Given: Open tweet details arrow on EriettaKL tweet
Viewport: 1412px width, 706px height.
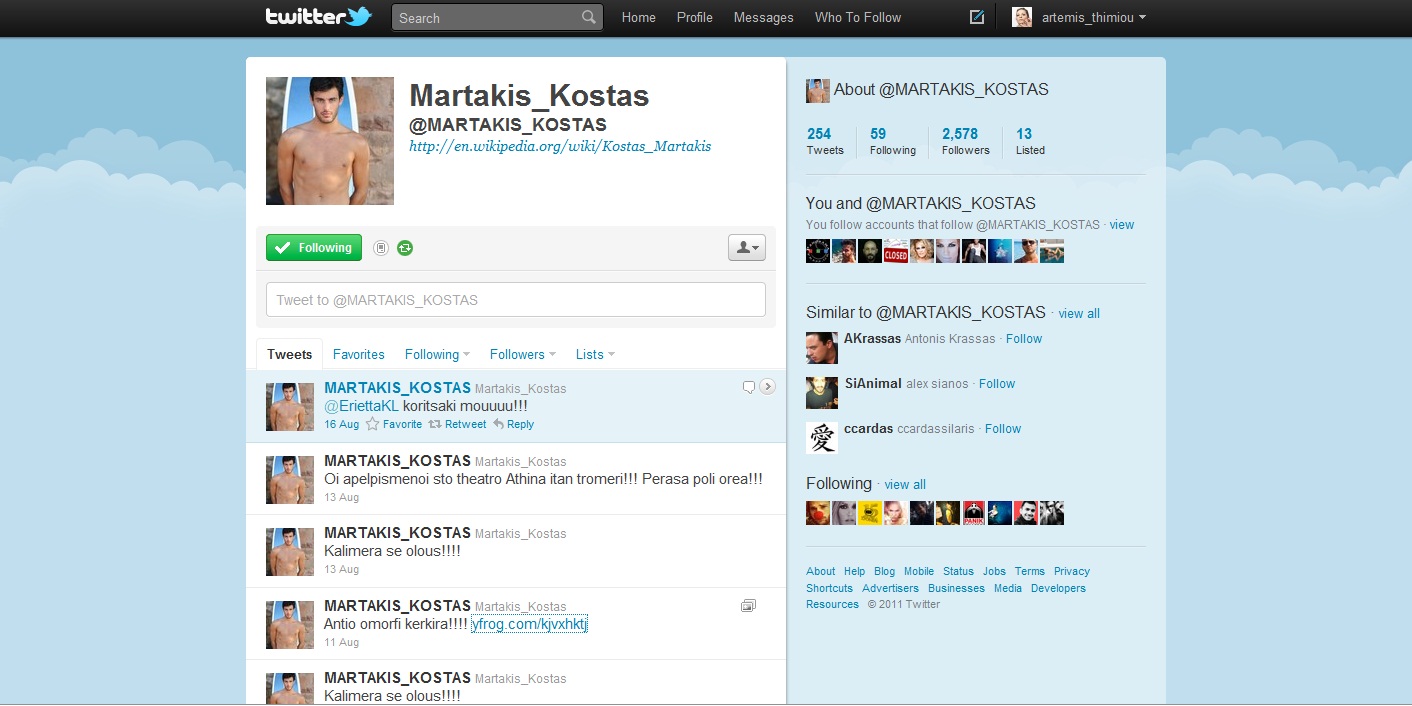Looking at the screenshot, I should click(x=768, y=387).
